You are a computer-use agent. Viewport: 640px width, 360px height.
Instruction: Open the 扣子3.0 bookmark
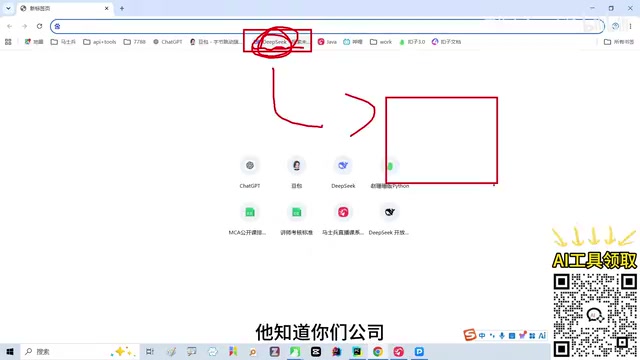pyautogui.click(x=412, y=42)
